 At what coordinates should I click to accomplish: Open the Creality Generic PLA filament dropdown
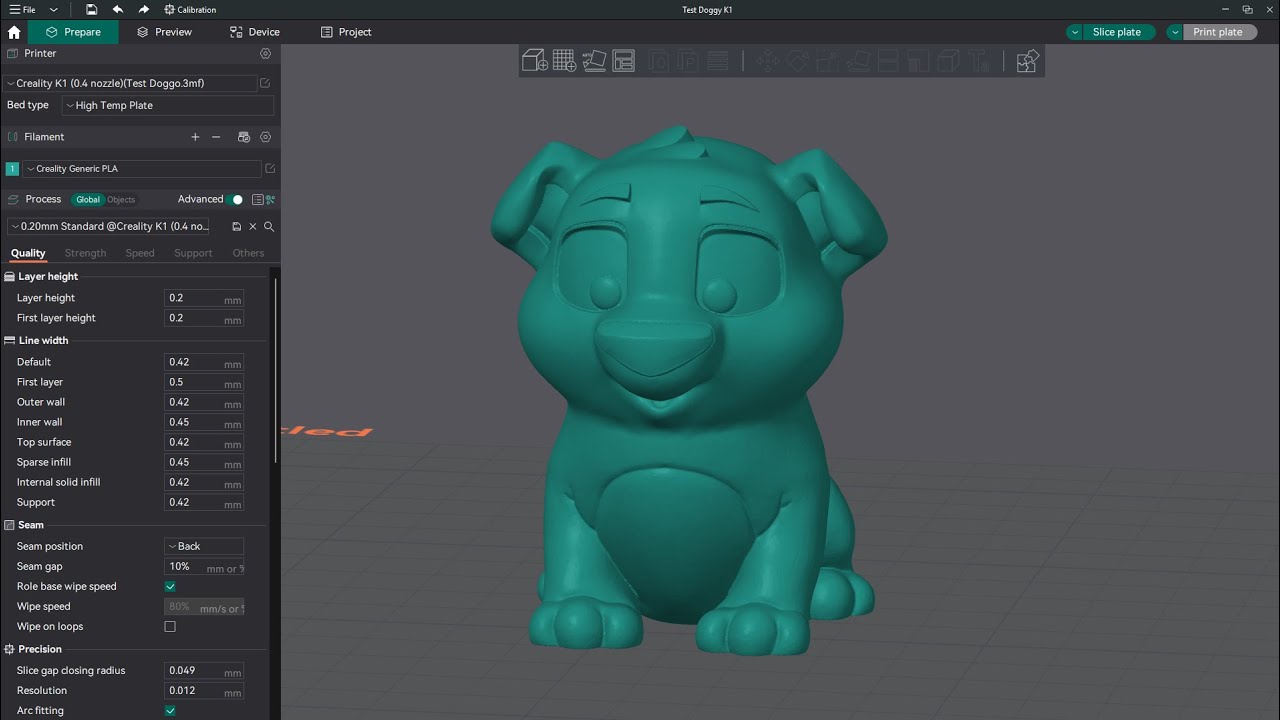[x=142, y=169]
